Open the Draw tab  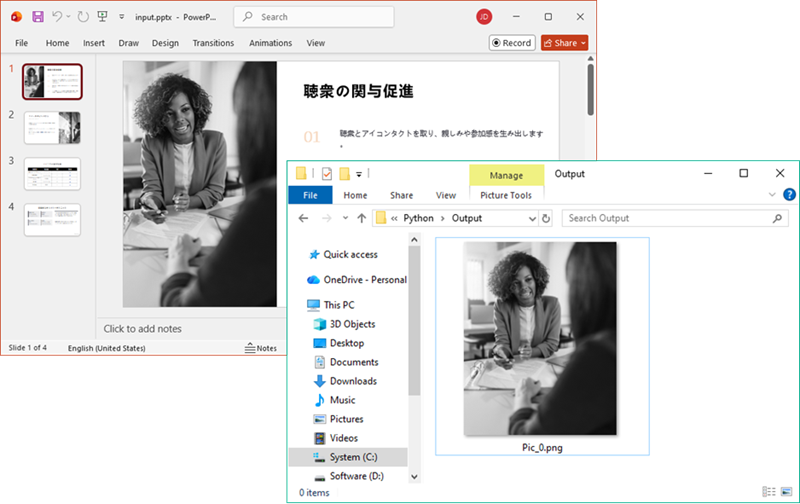(129, 43)
